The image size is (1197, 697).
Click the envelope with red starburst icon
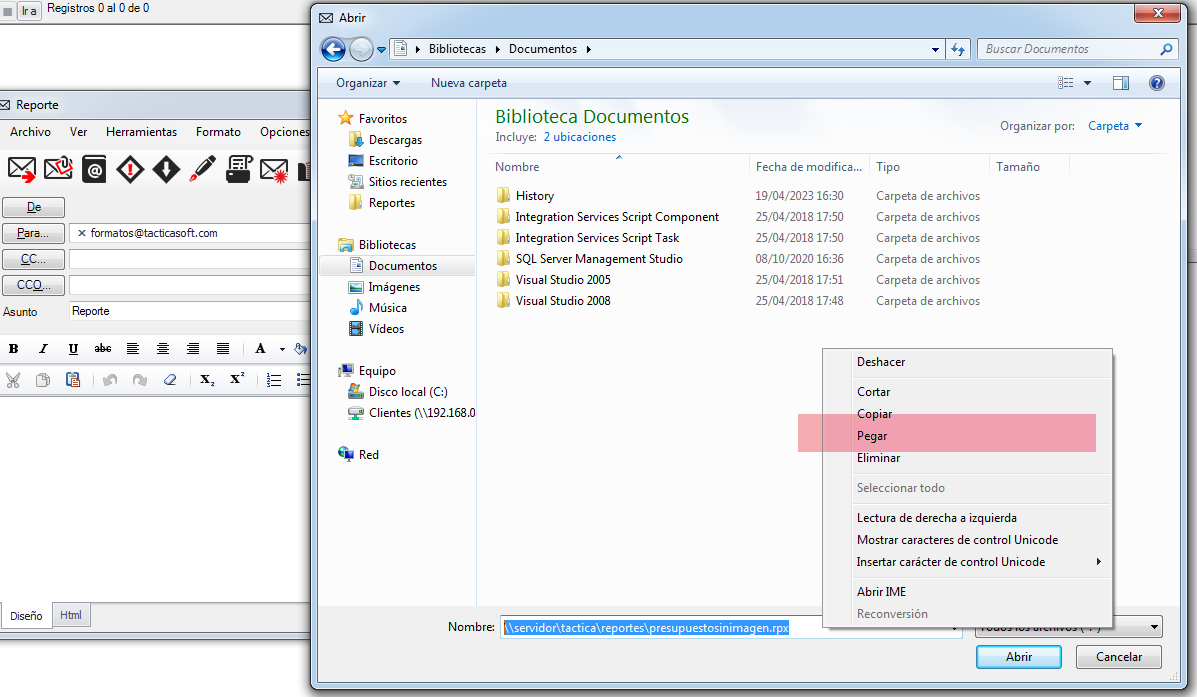click(274, 169)
